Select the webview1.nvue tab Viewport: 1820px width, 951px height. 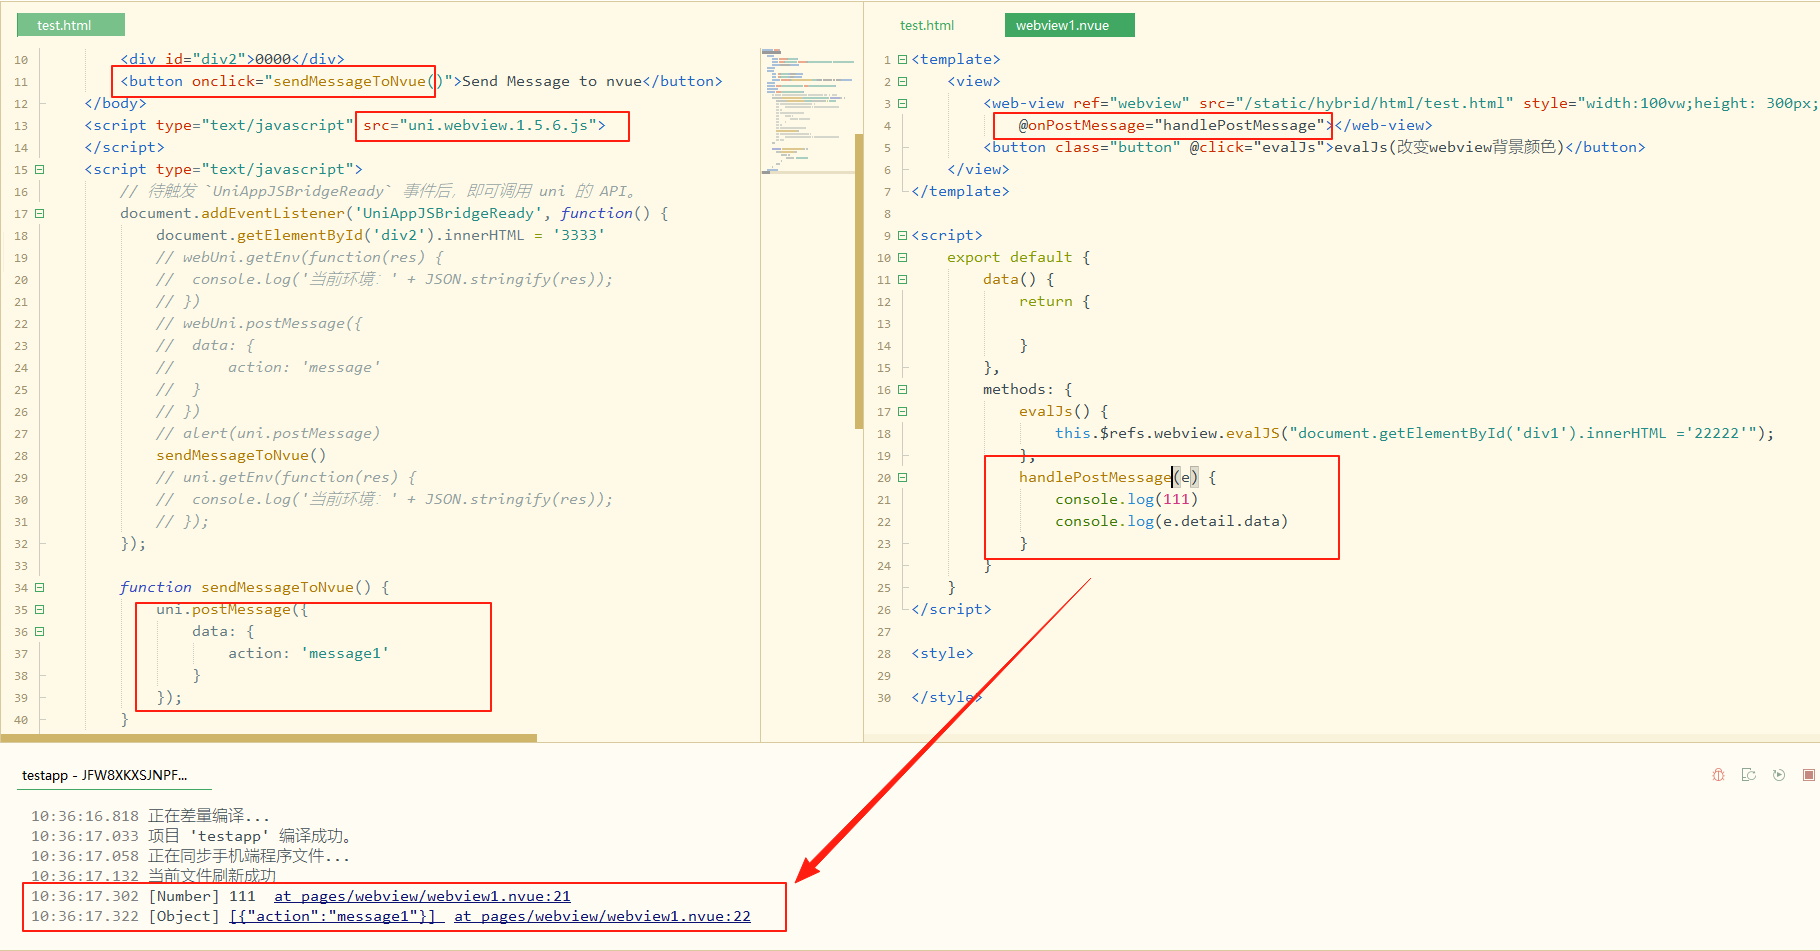(1069, 25)
